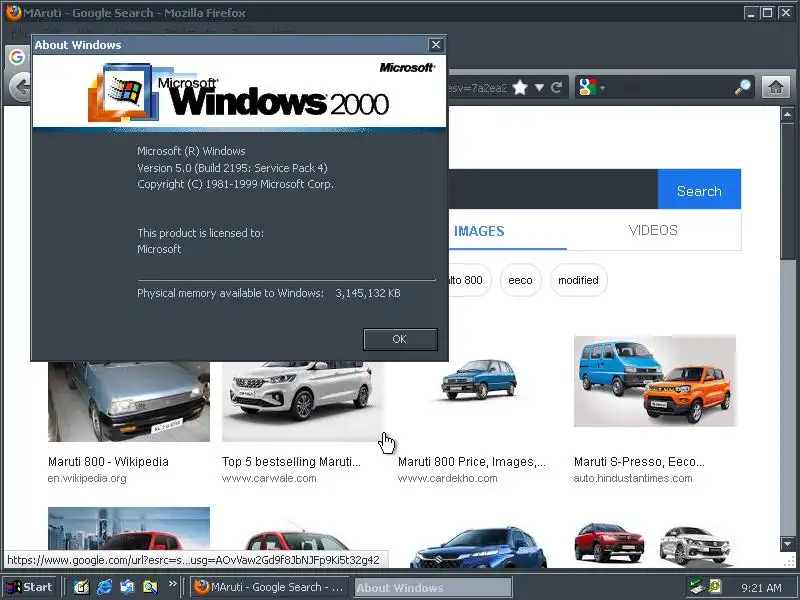Open the URL history dropdown arrow
800x600 pixels.
click(539, 88)
